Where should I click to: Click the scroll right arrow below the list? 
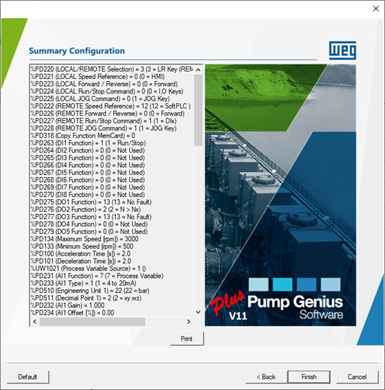click(189, 321)
